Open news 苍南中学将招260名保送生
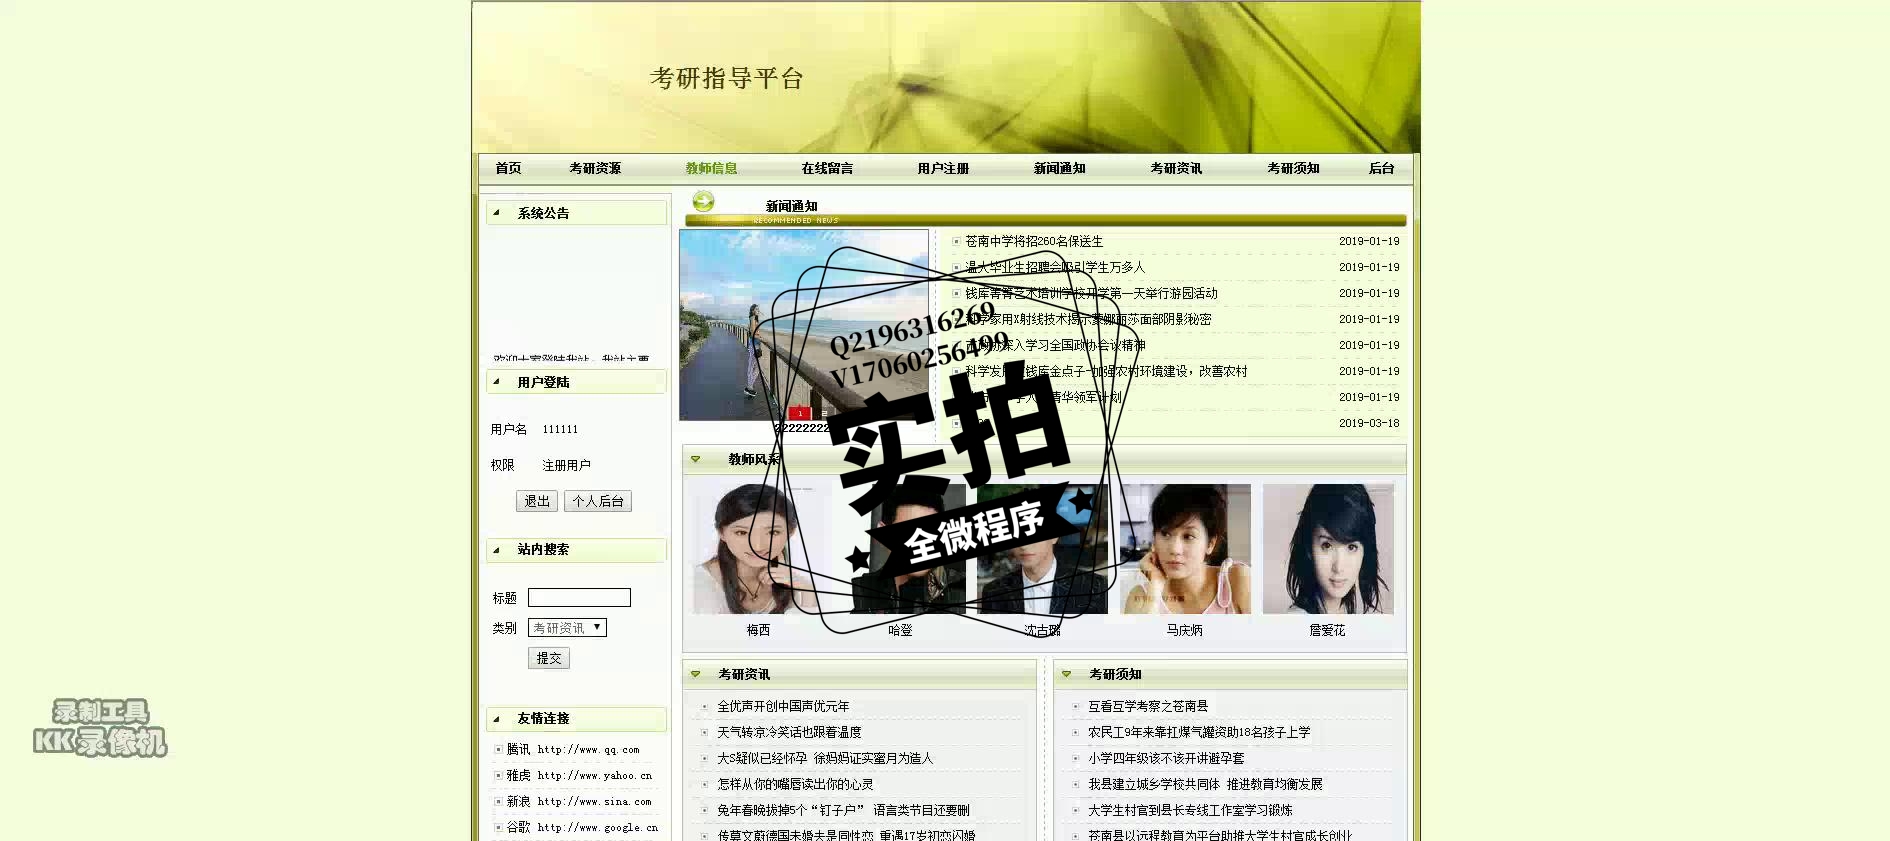This screenshot has height=841, width=1890. pyautogui.click(x=1034, y=241)
